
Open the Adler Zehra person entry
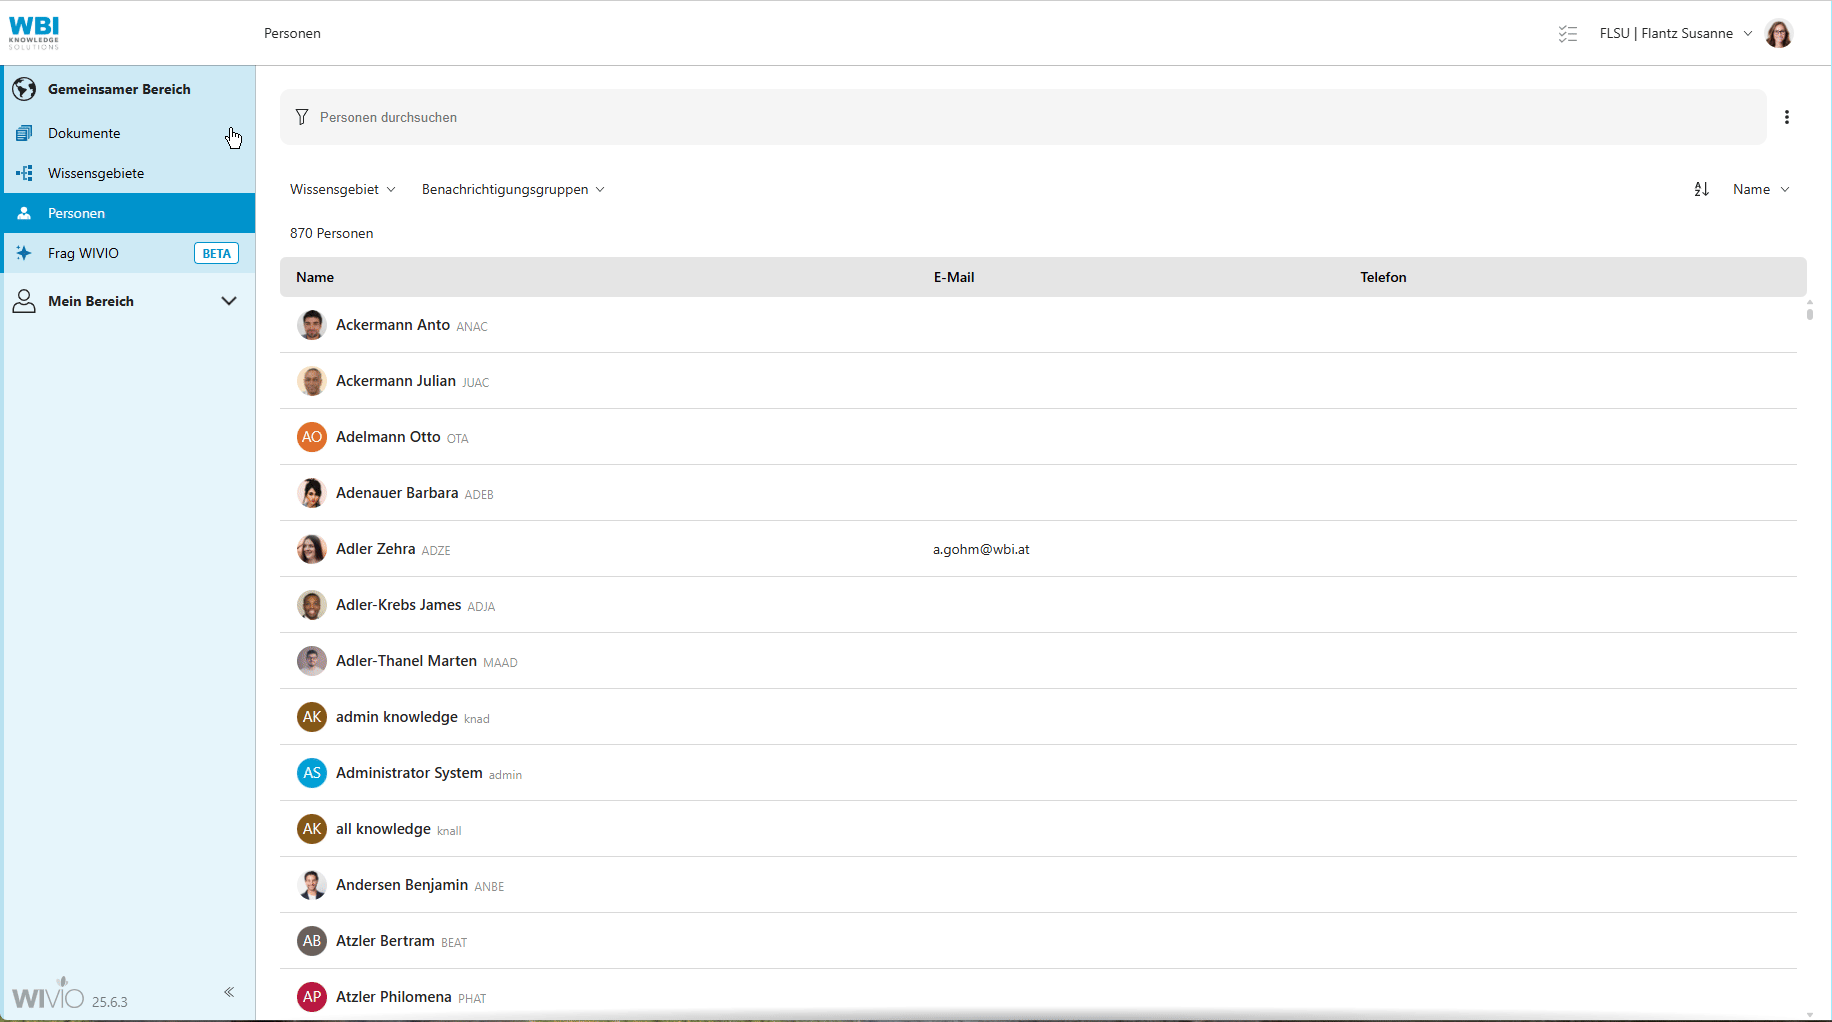coord(375,549)
